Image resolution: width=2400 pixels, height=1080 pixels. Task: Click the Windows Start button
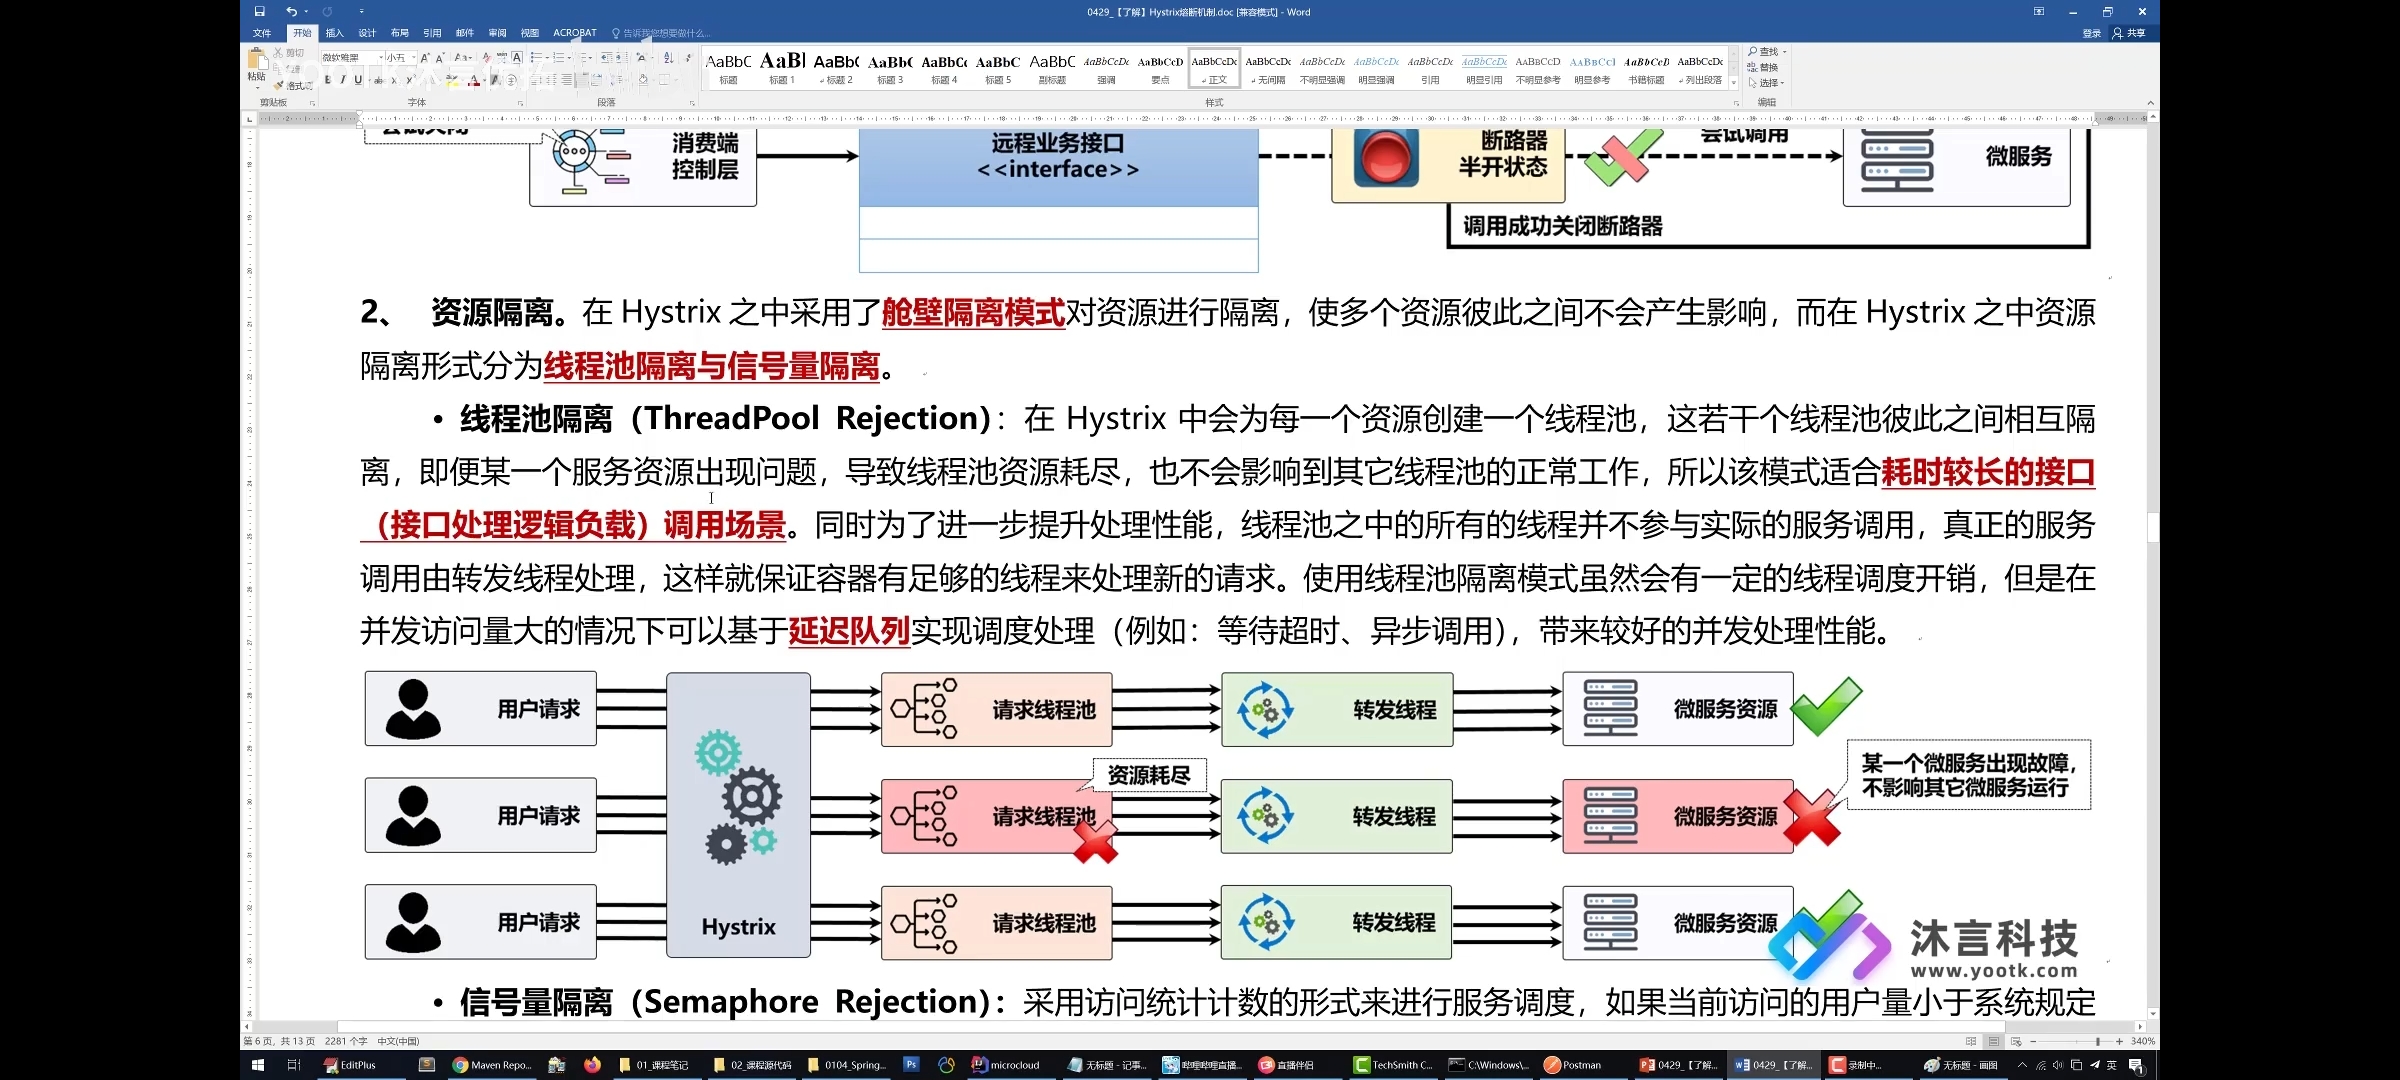(257, 1065)
